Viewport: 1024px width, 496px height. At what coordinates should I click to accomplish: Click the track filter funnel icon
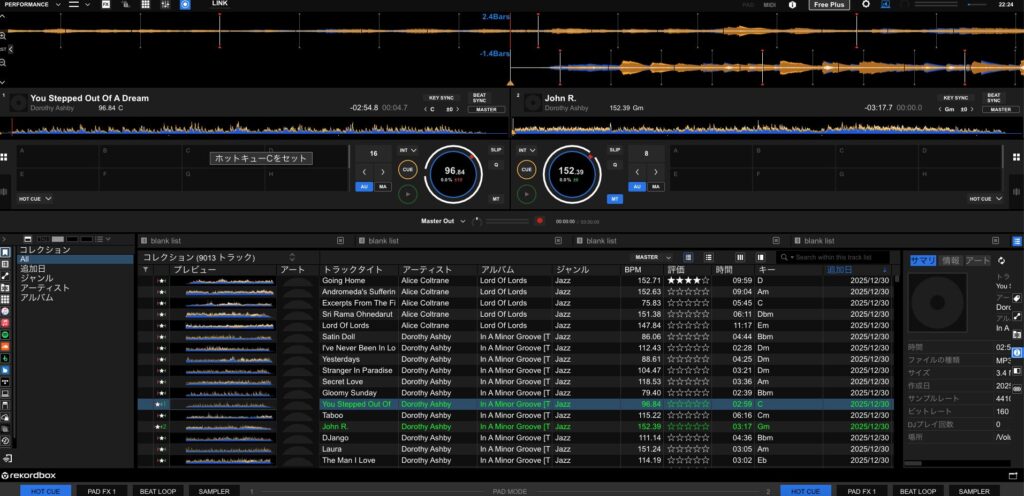coord(145,270)
